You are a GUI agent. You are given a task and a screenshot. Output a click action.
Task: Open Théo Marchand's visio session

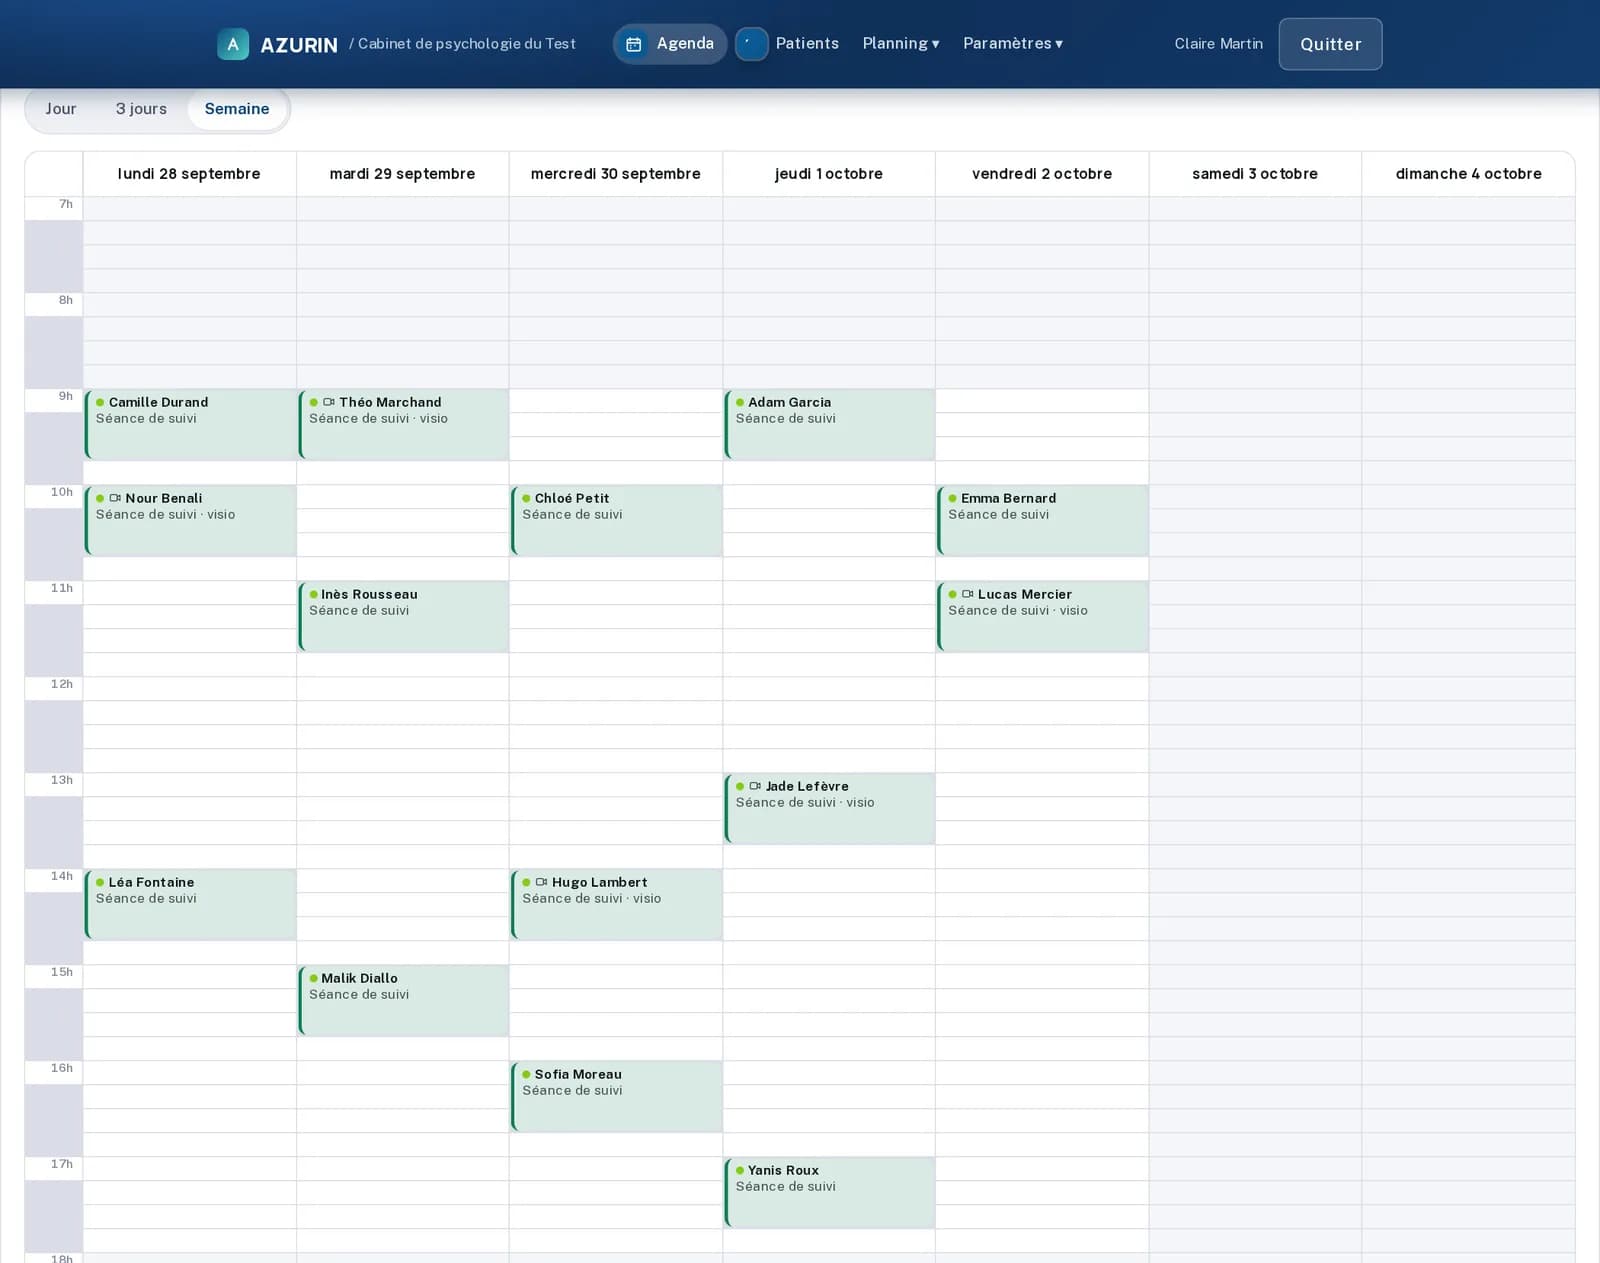point(403,424)
